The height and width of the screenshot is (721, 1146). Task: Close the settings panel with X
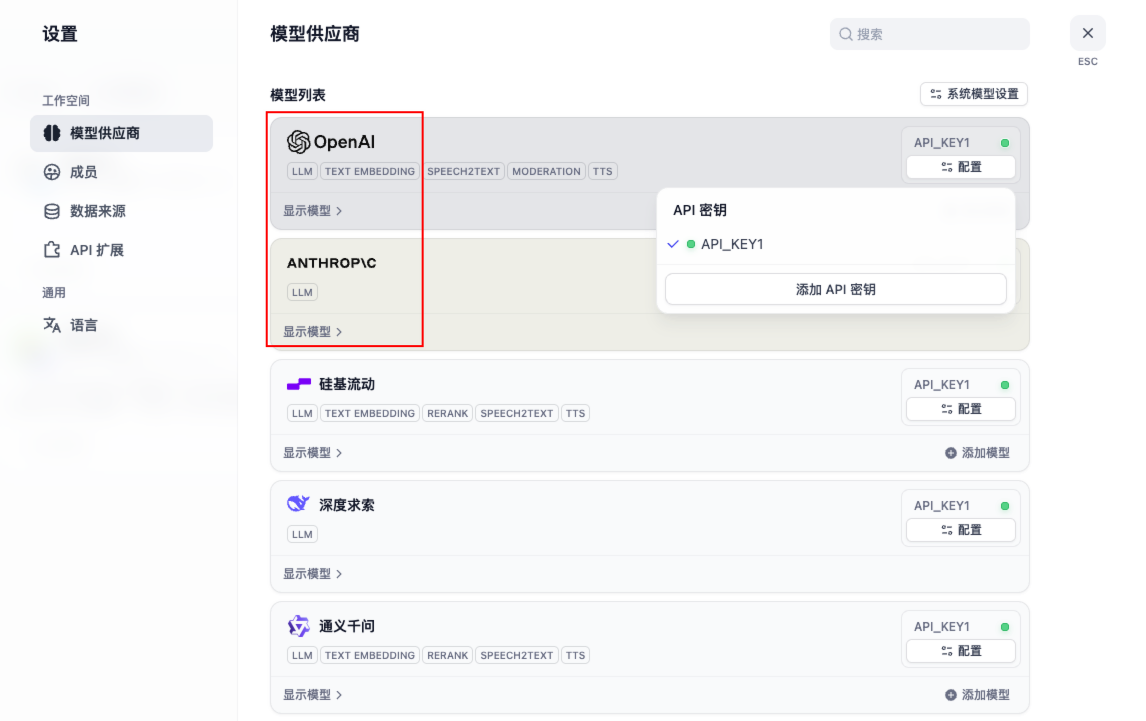pos(1088,34)
